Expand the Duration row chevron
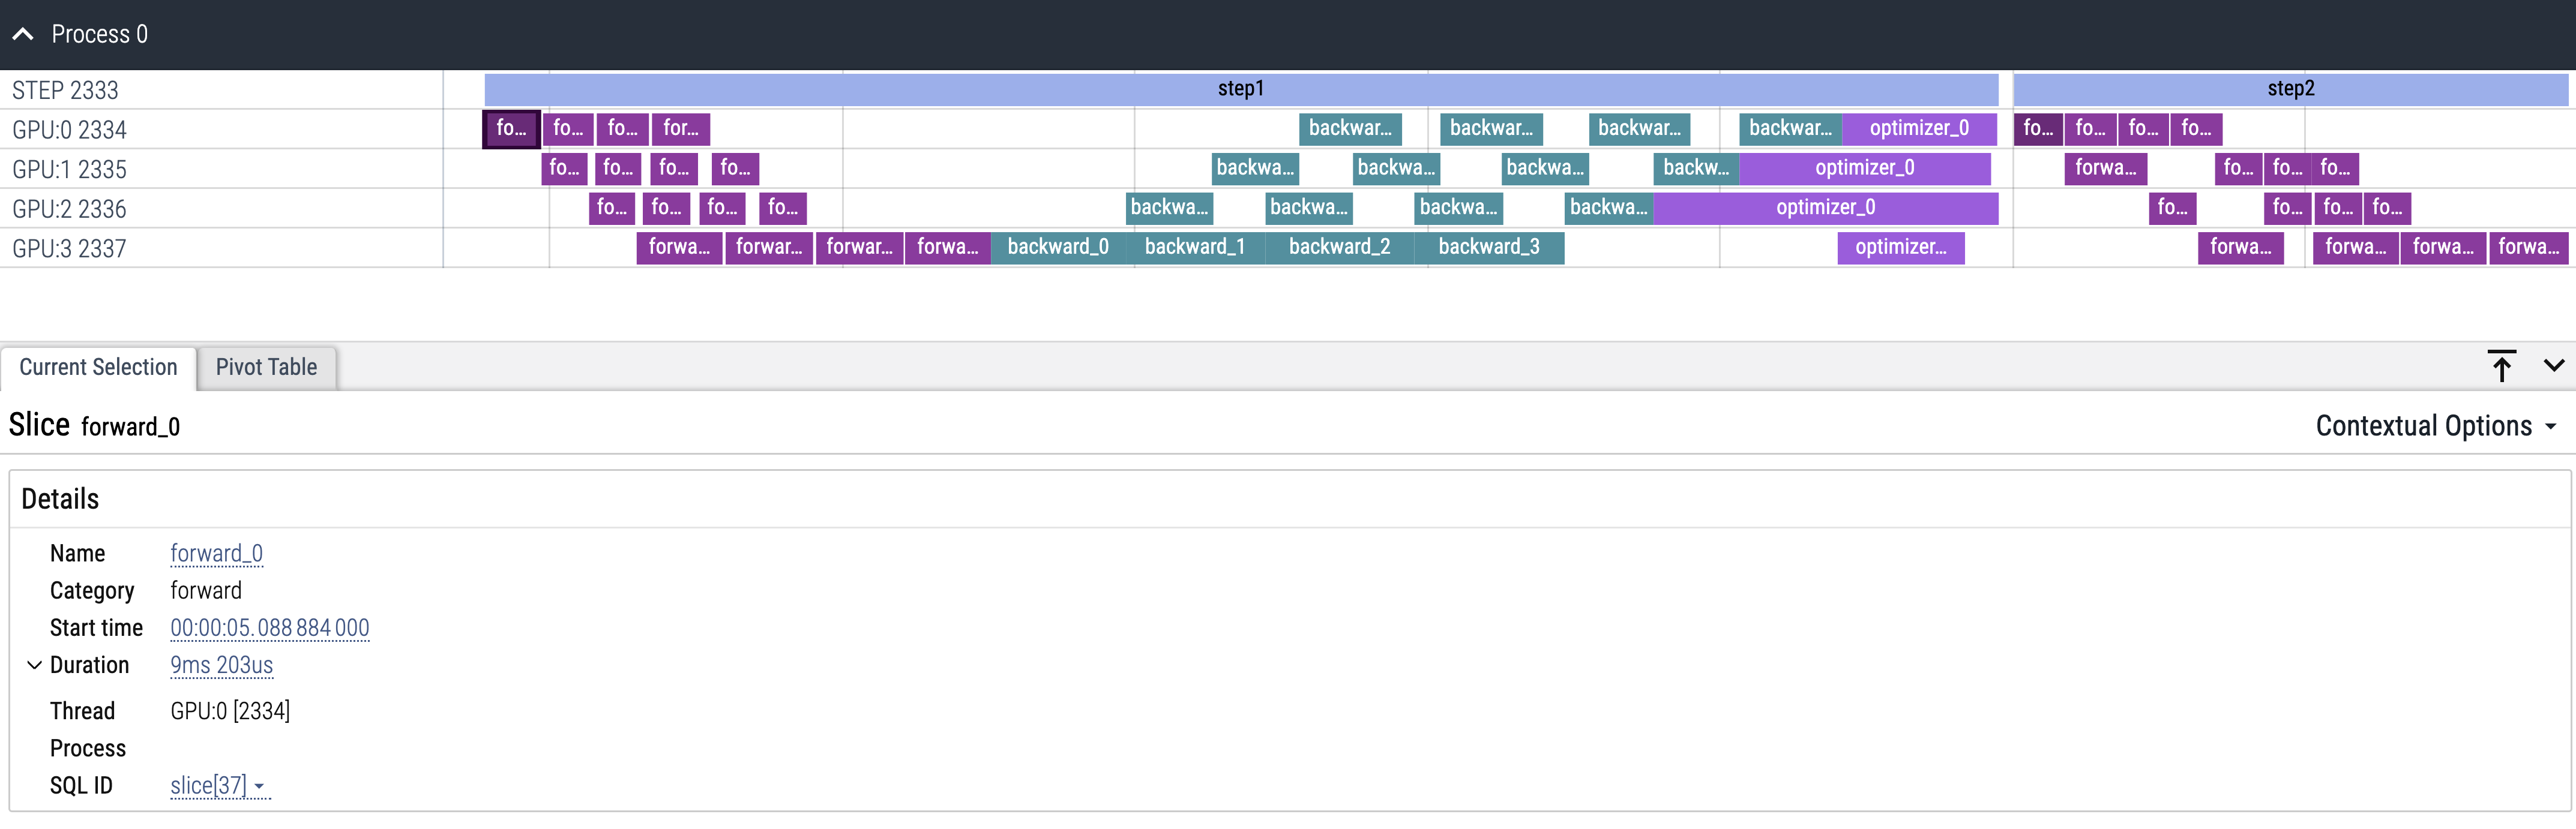The width and height of the screenshot is (2576, 829). (x=34, y=665)
